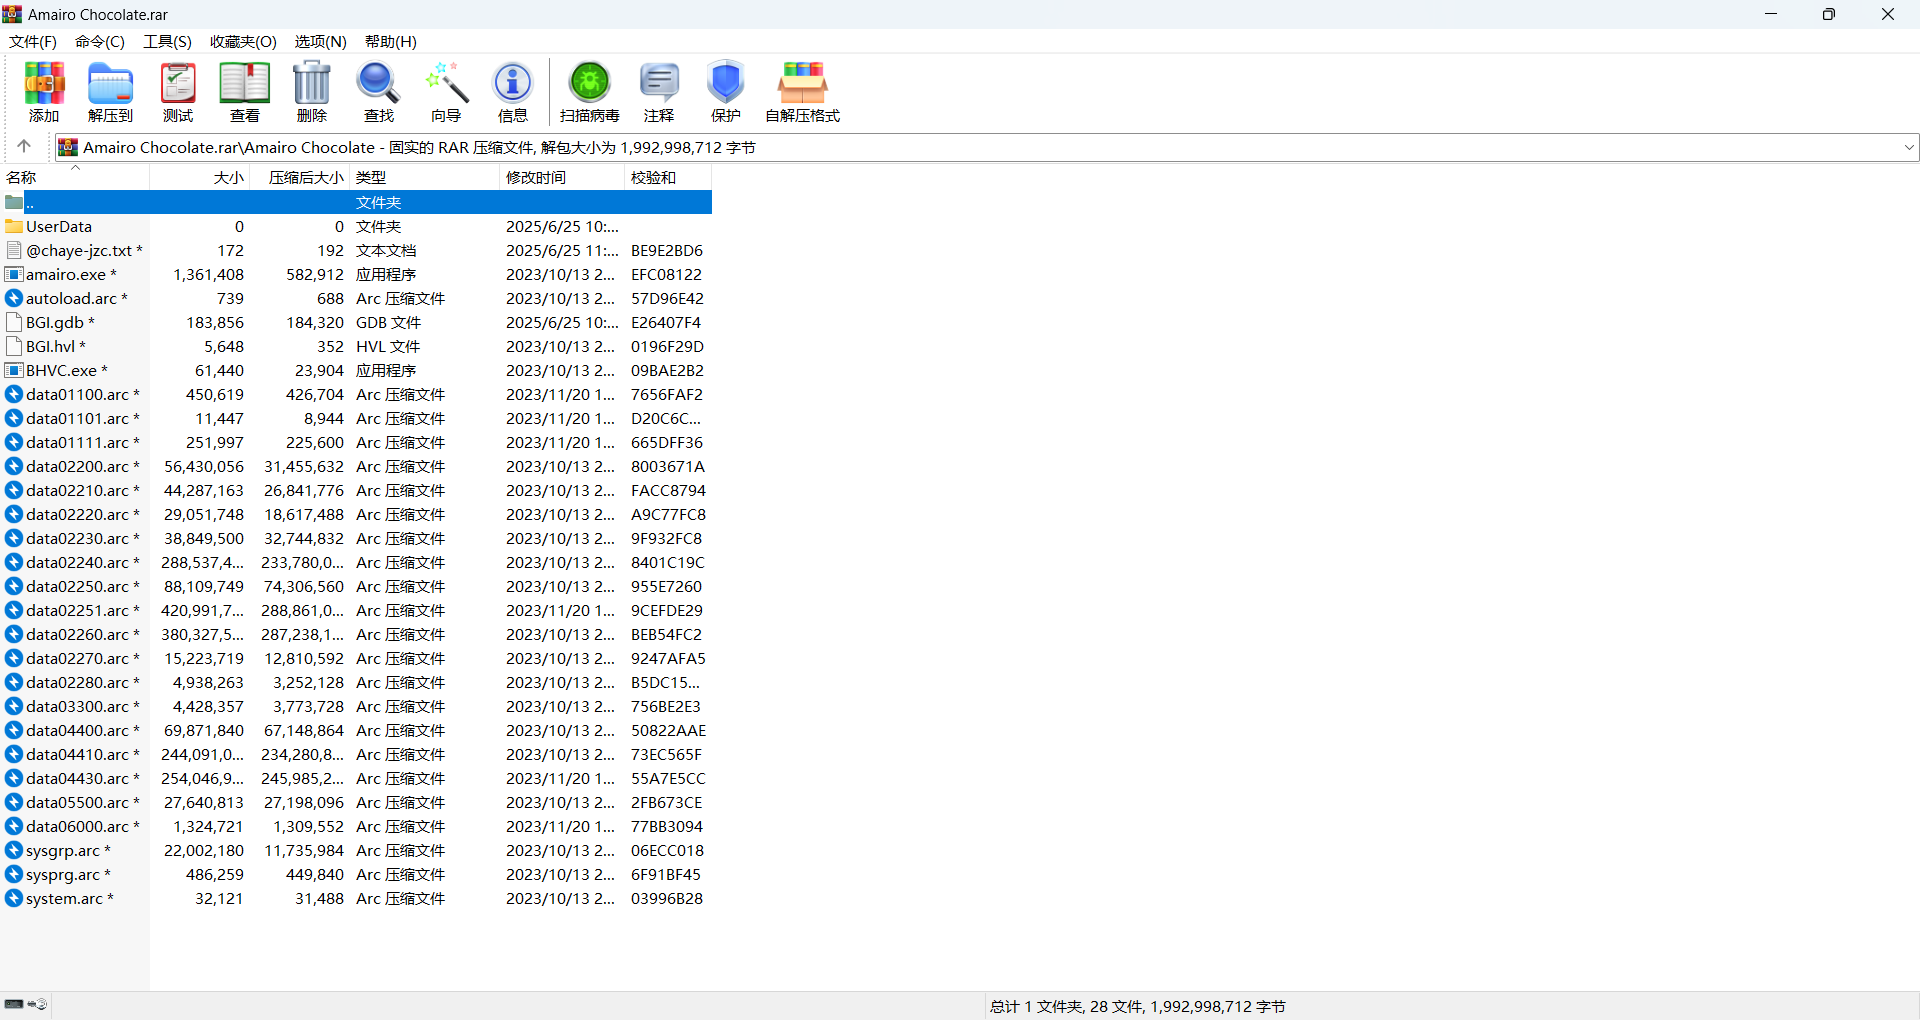Select amairo.exe in the file list
Viewport: 1920px width, 1020px height.
point(65,275)
